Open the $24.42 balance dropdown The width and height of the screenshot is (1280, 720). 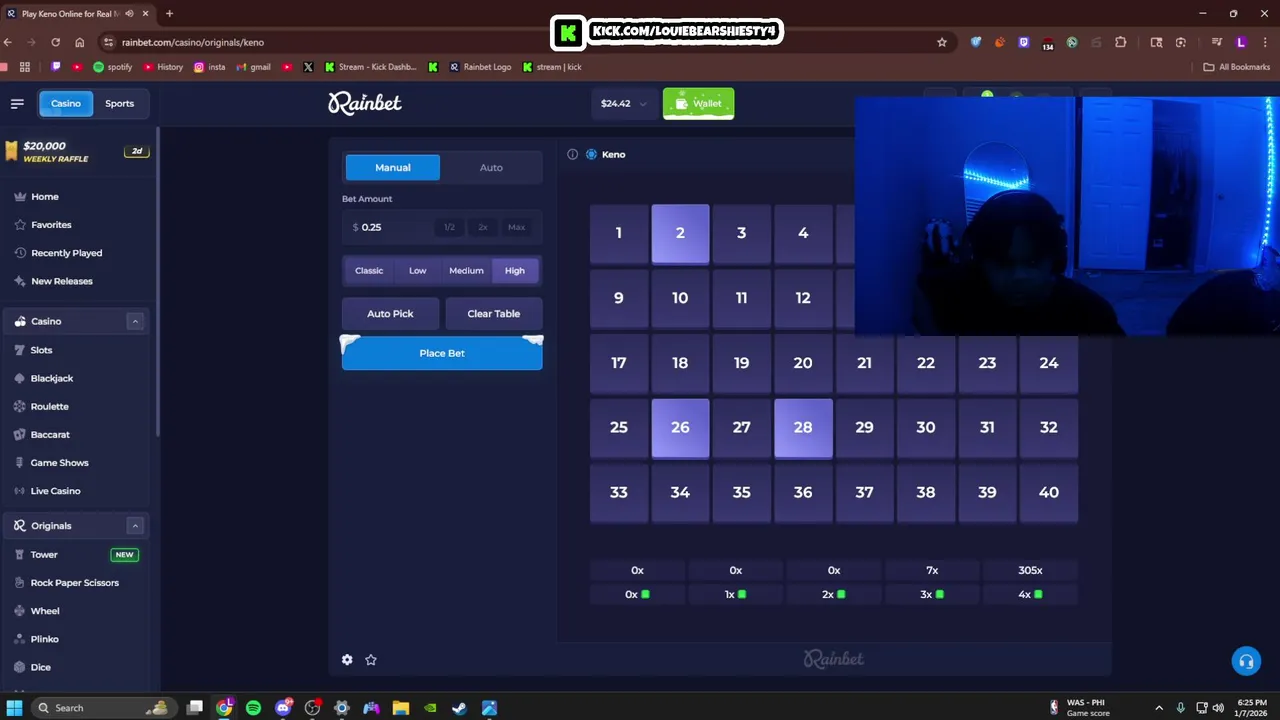click(x=624, y=104)
